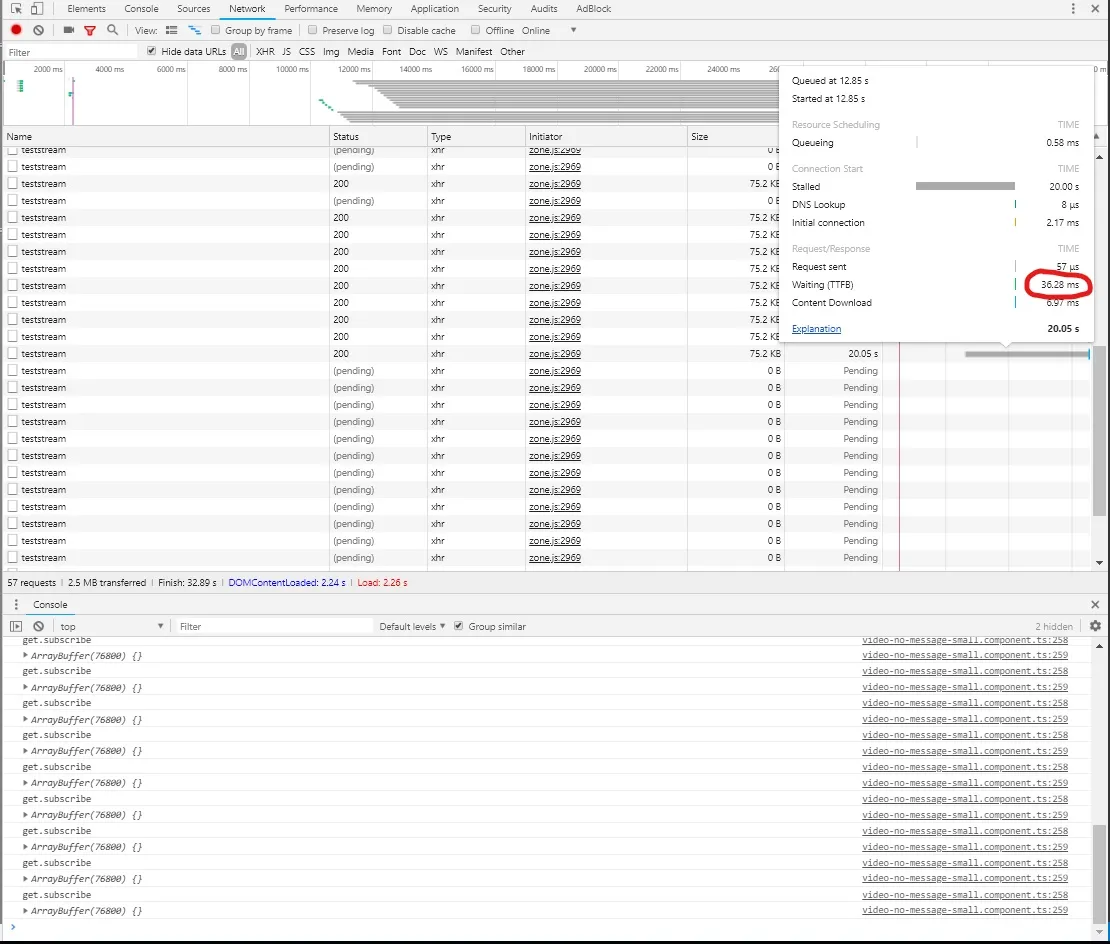
Task: Switch to the Elements tab
Action: point(86,8)
